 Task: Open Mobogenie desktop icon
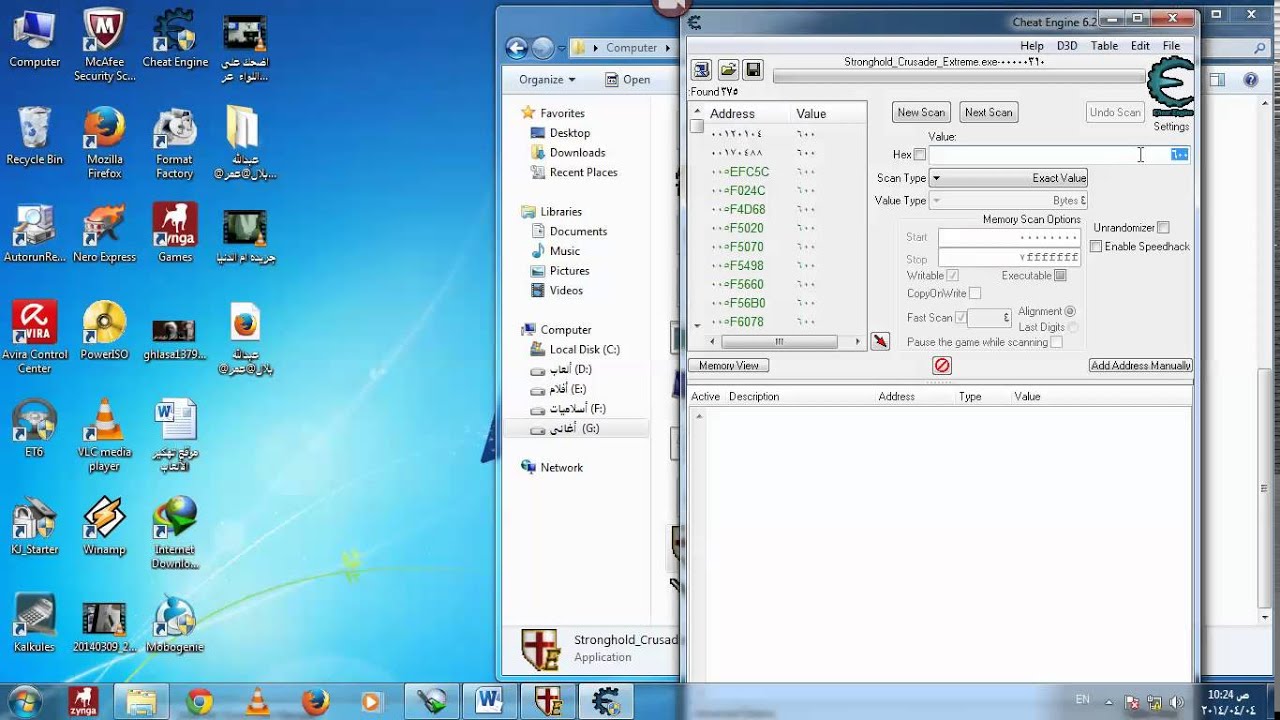175,624
